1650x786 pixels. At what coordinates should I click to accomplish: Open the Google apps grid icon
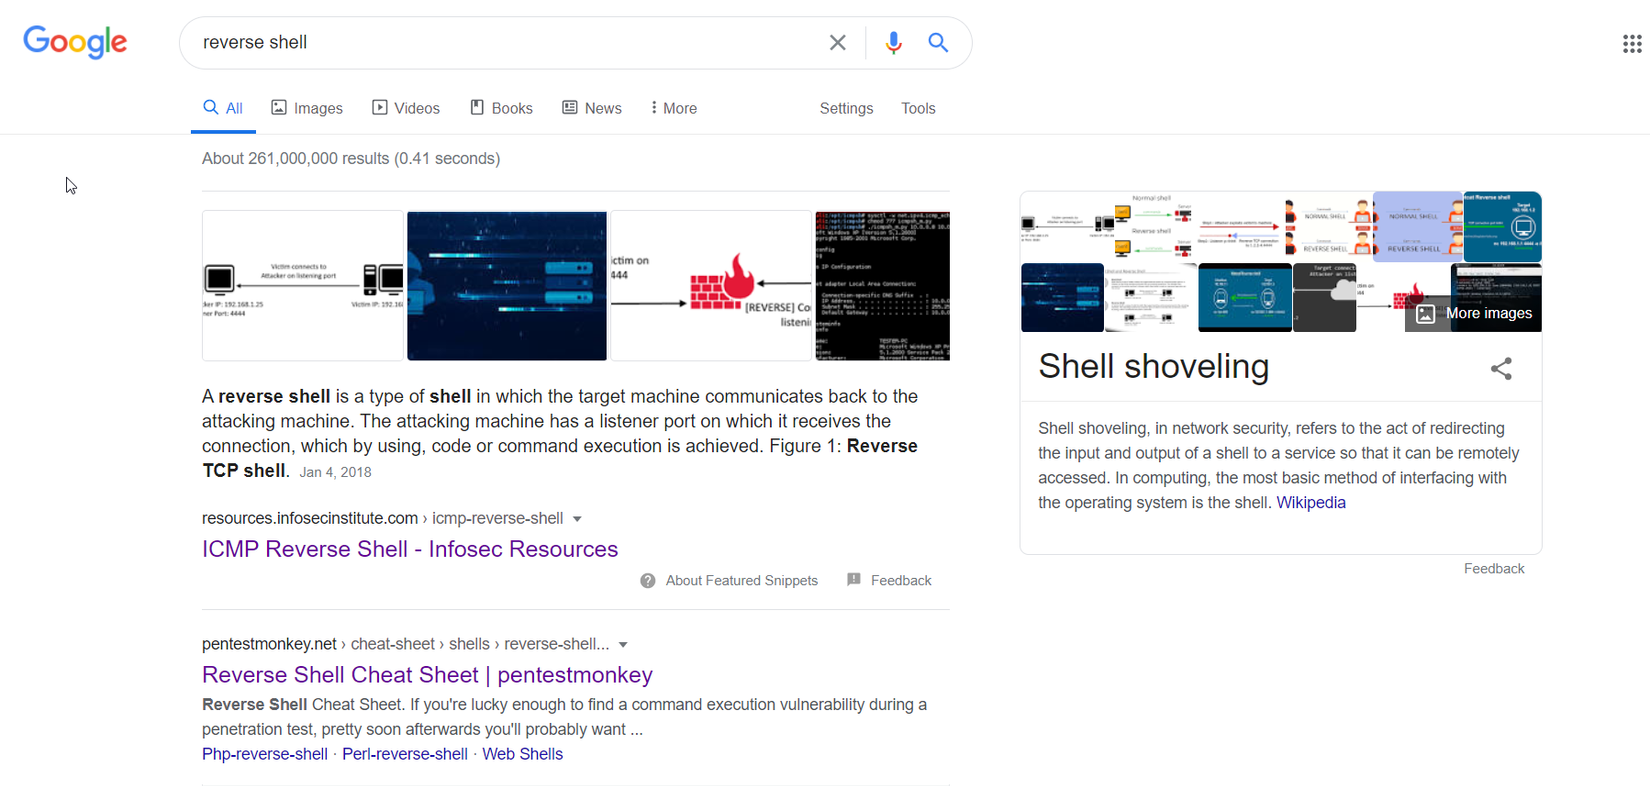pos(1632,43)
